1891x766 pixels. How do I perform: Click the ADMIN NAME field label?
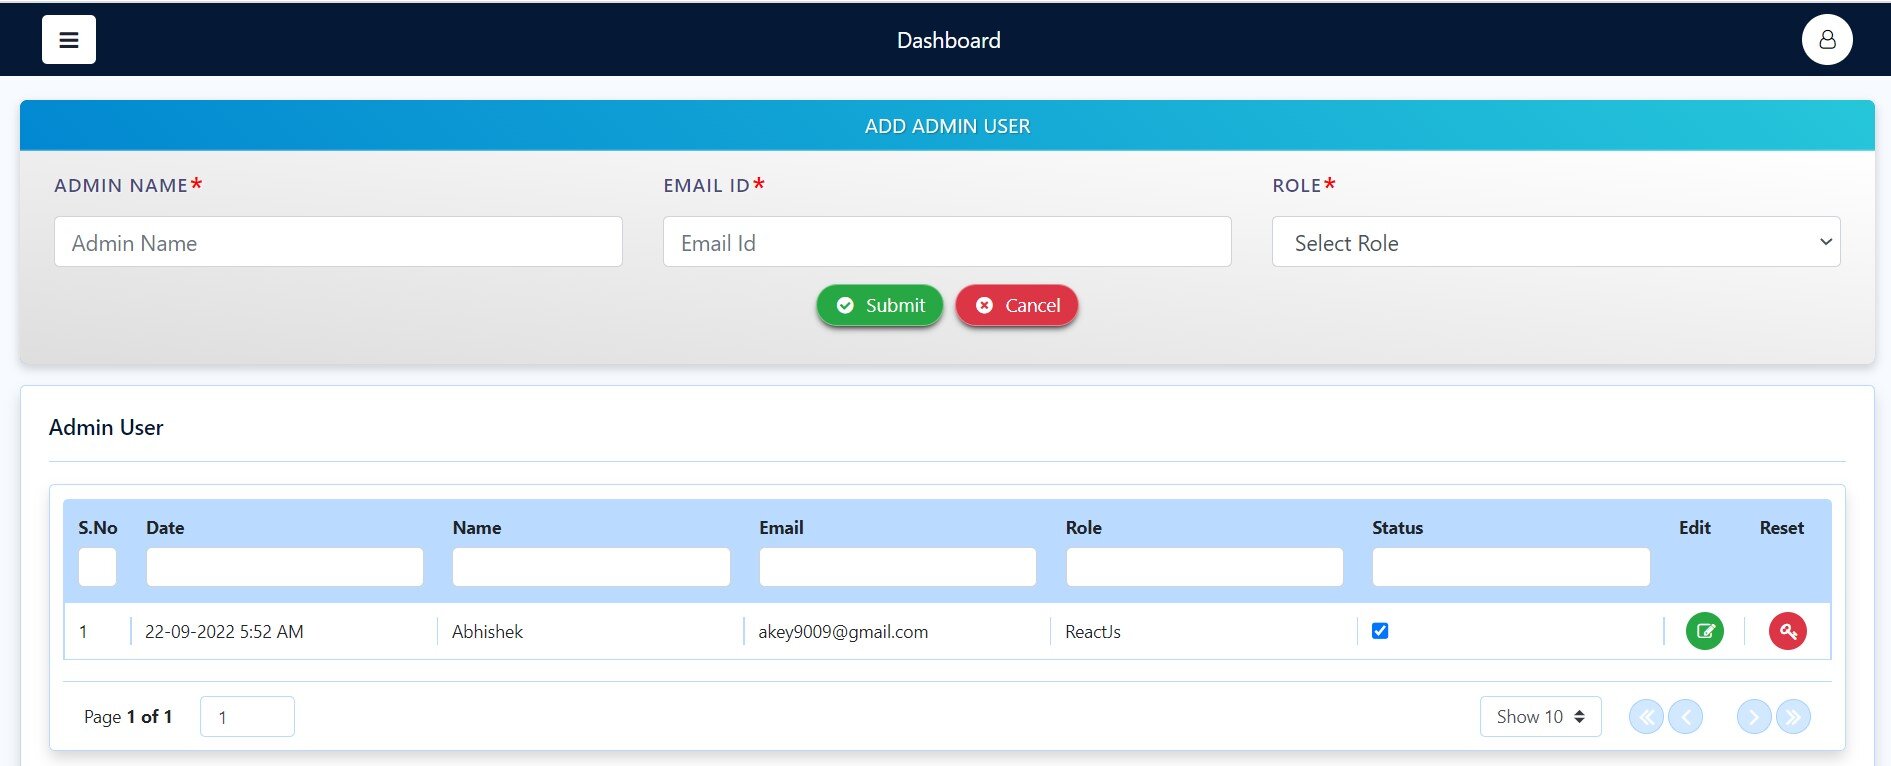pos(128,185)
